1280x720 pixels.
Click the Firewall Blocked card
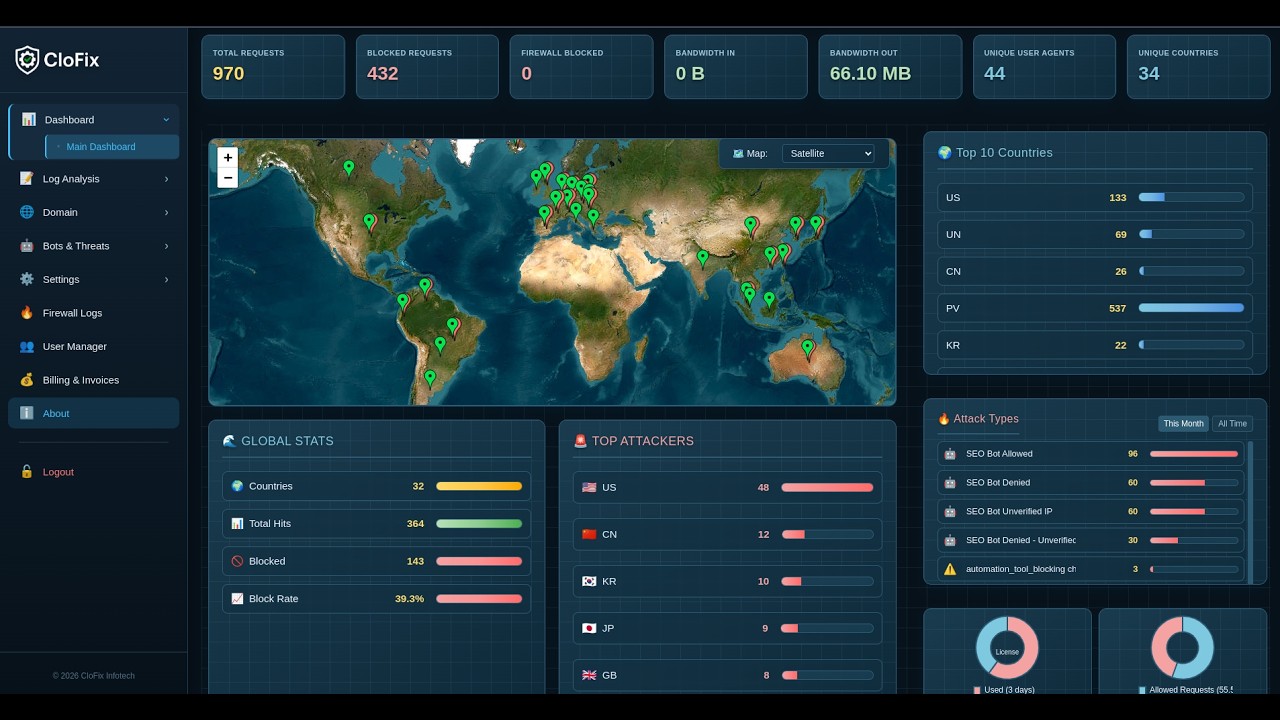[581, 67]
